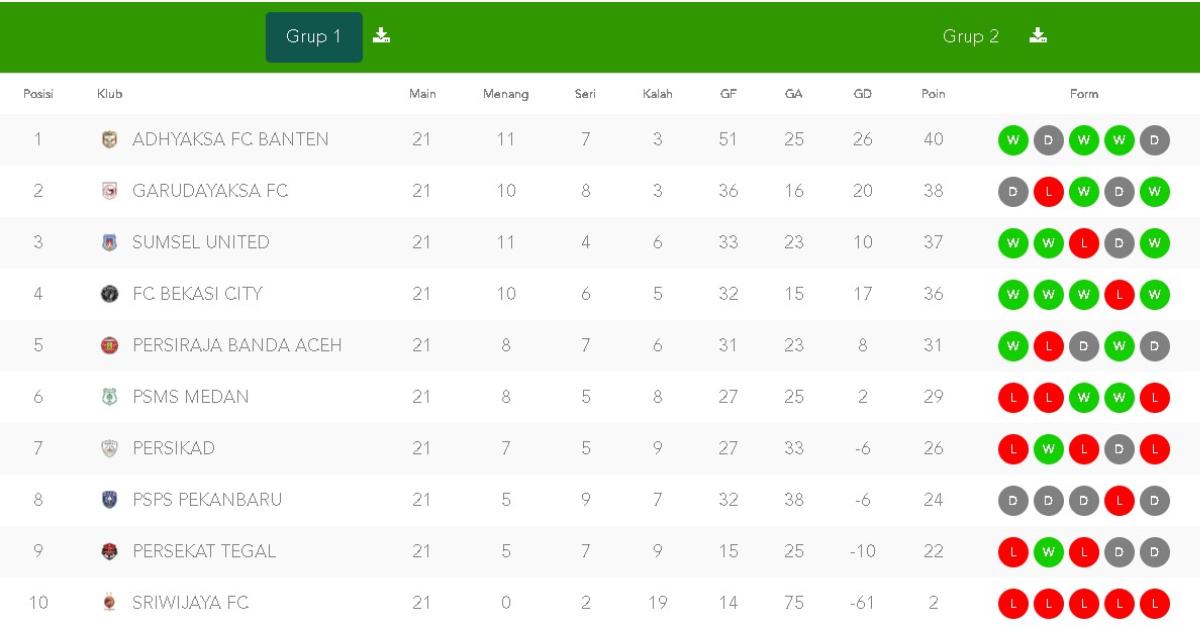Click download icon next to Grup 1
Image resolution: width=1200 pixels, height=628 pixels.
point(381,36)
